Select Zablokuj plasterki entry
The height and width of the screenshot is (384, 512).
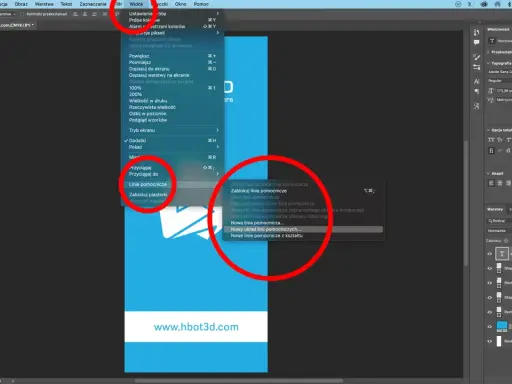(172, 195)
